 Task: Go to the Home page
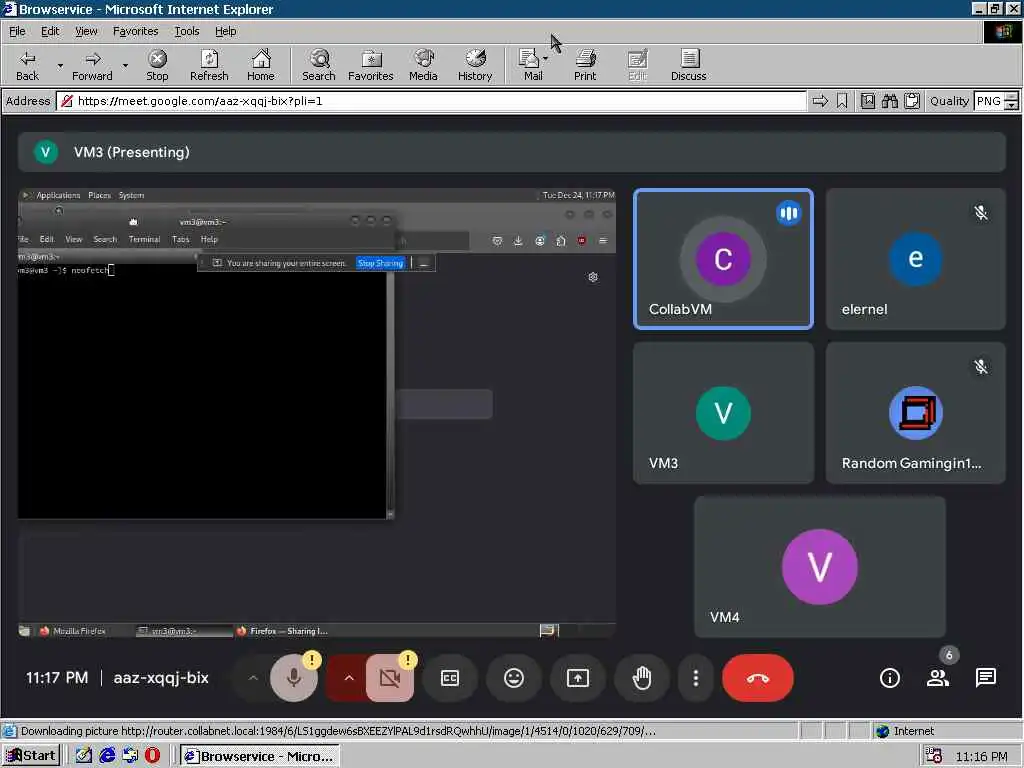[261, 65]
